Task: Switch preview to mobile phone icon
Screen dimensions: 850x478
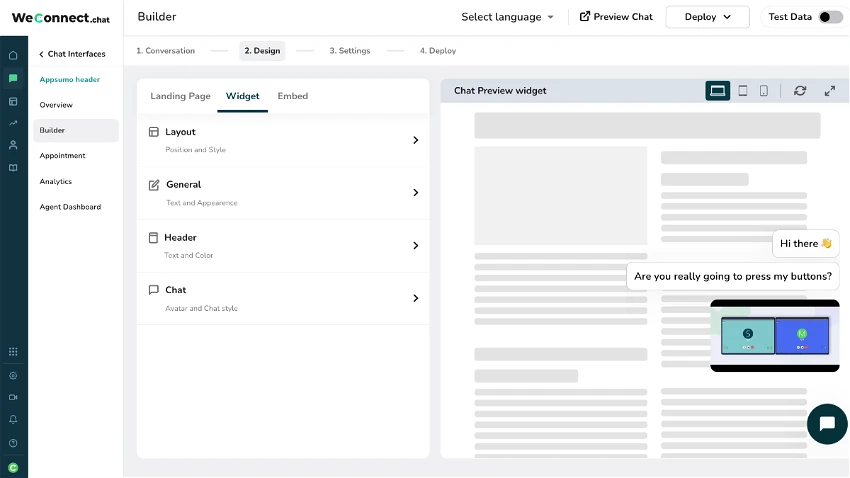Action: click(763, 91)
